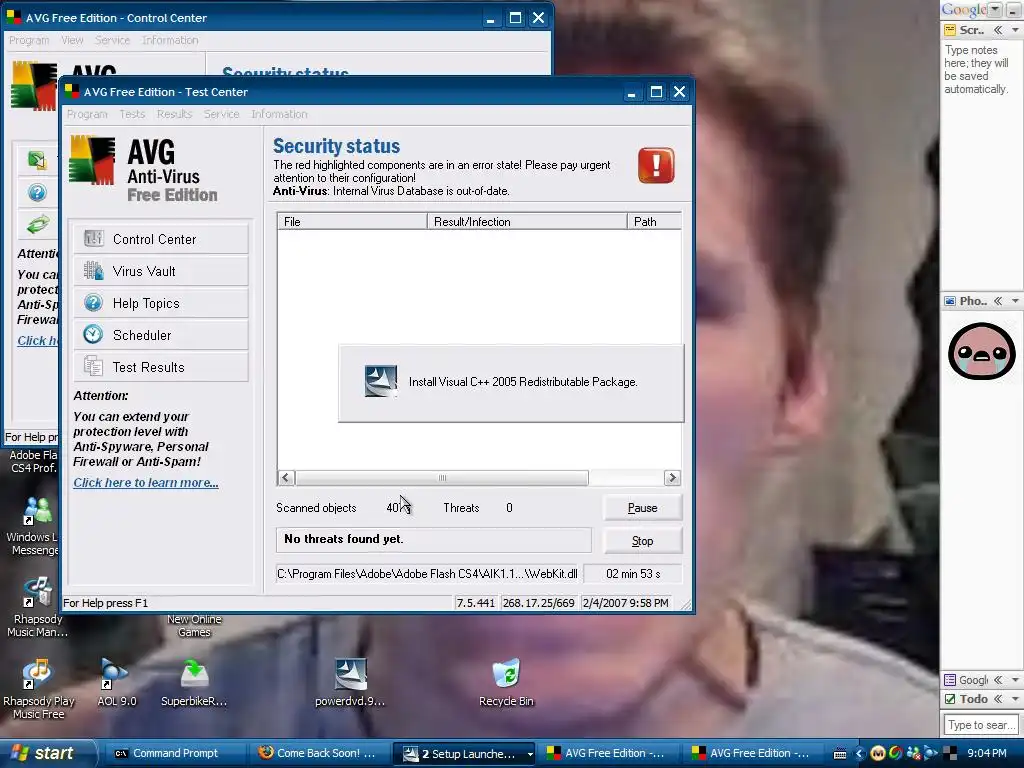Click the horizontal scrollbar right arrow
The height and width of the screenshot is (768, 1024).
672,478
